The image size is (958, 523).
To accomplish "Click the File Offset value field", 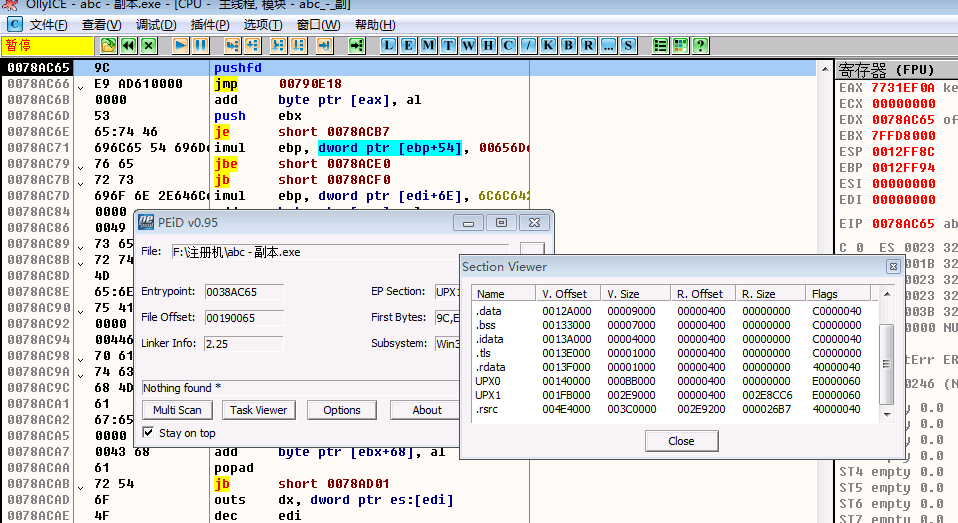I will point(244,318).
